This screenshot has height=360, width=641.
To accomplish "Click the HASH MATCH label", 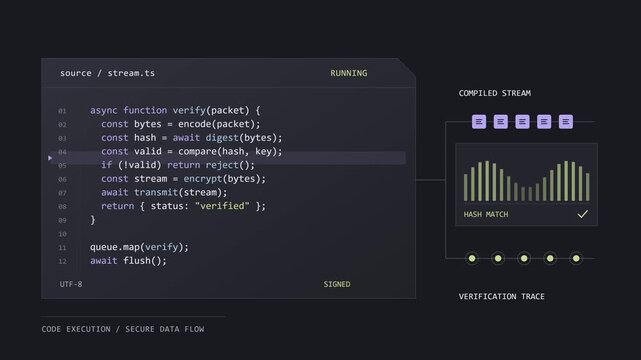I will pos(486,214).
